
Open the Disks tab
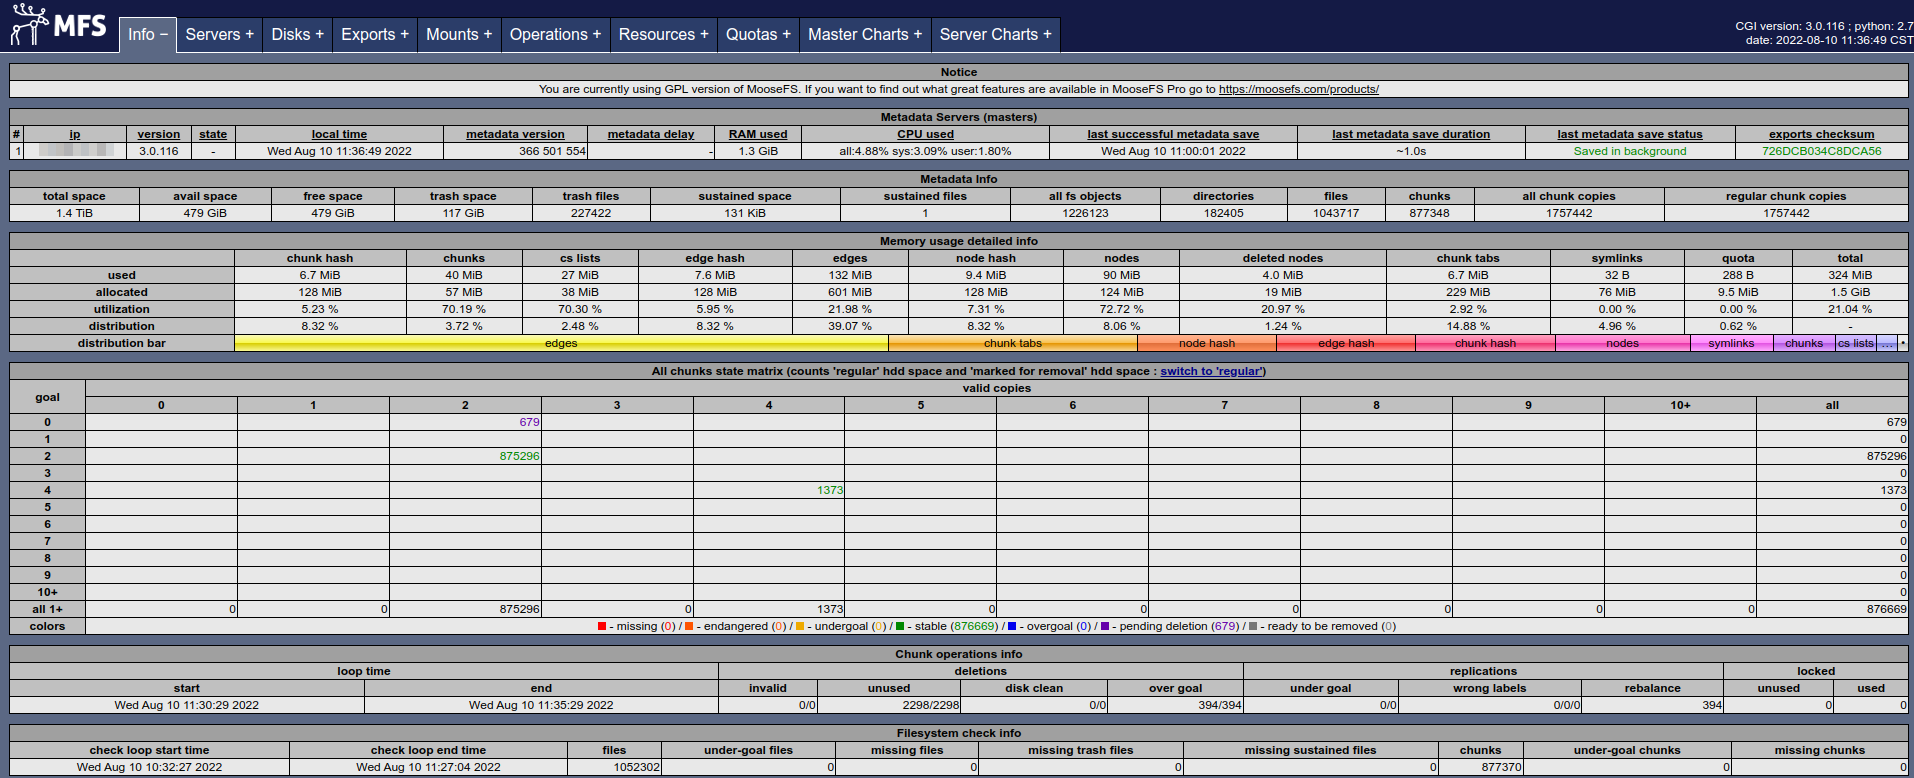pos(298,34)
